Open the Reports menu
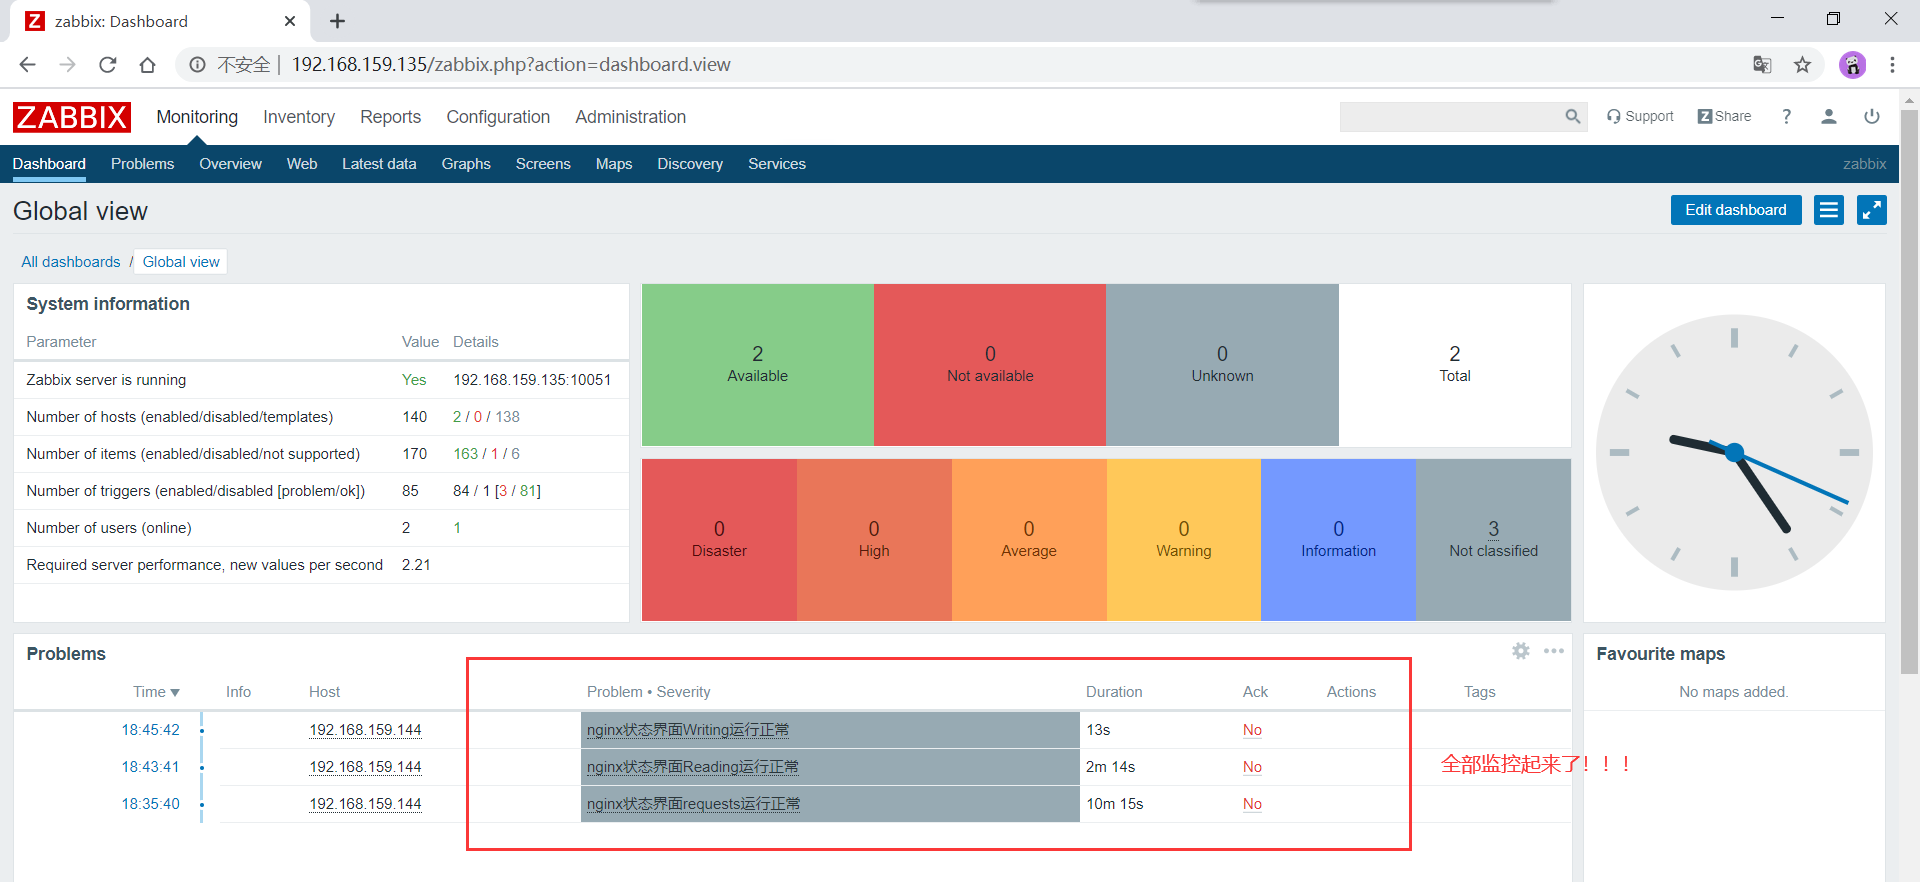 [390, 117]
